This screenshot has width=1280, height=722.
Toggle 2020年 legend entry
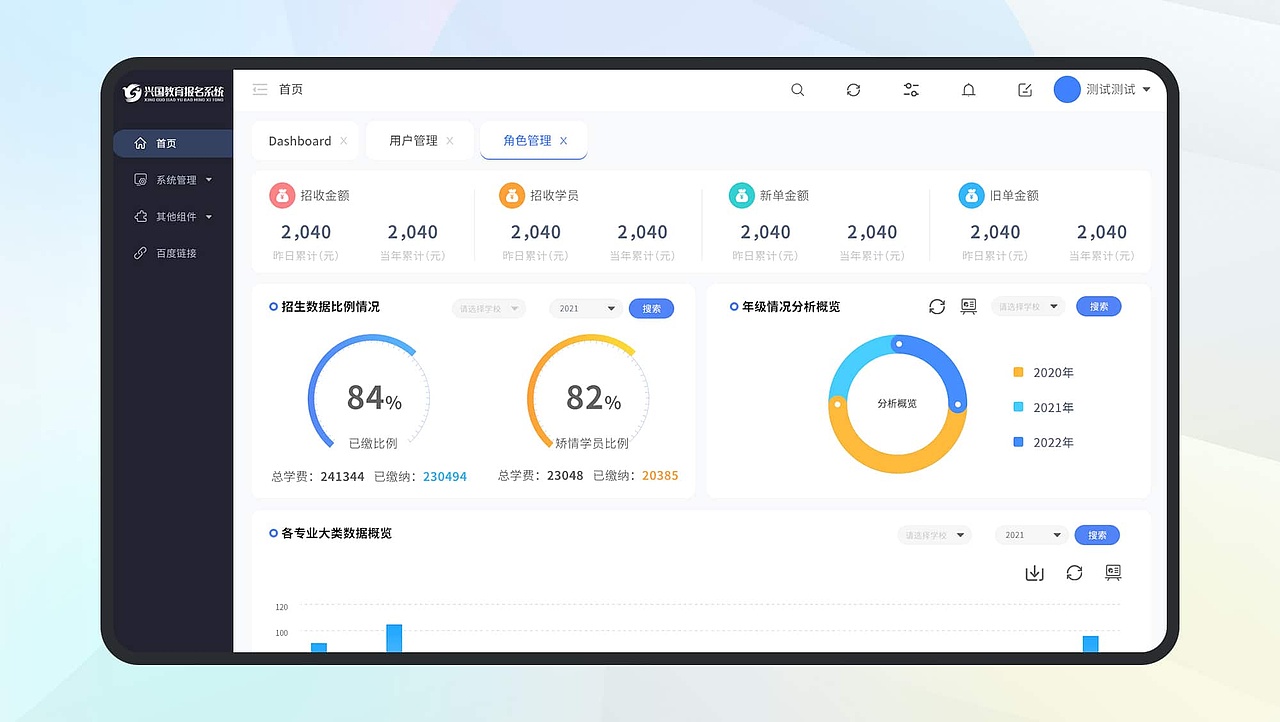[x=1043, y=372]
